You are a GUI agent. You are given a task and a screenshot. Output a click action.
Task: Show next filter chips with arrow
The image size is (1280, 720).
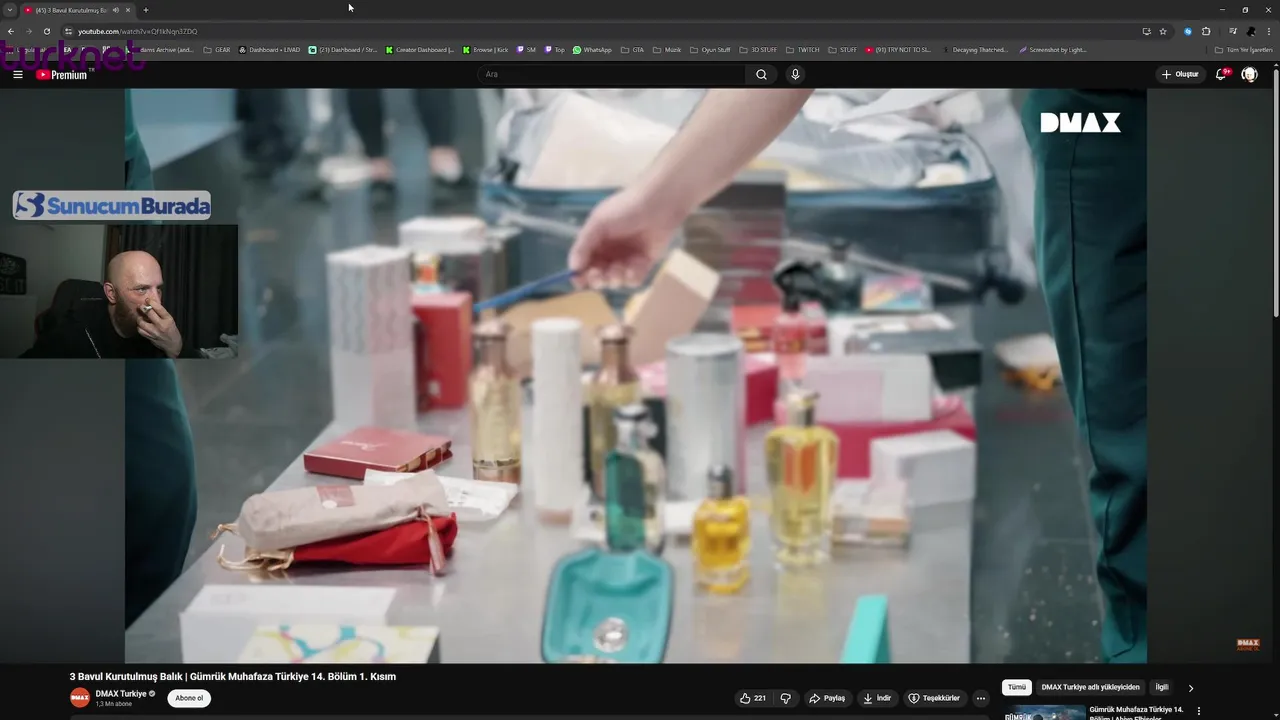[x=1190, y=688]
